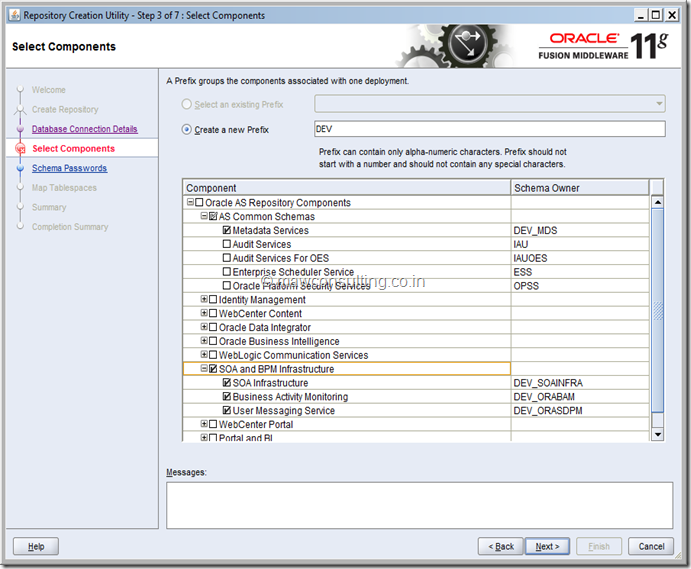Select the 'Create a new Prefix' radio button
This screenshot has height=569, width=691.
(x=187, y=129)
